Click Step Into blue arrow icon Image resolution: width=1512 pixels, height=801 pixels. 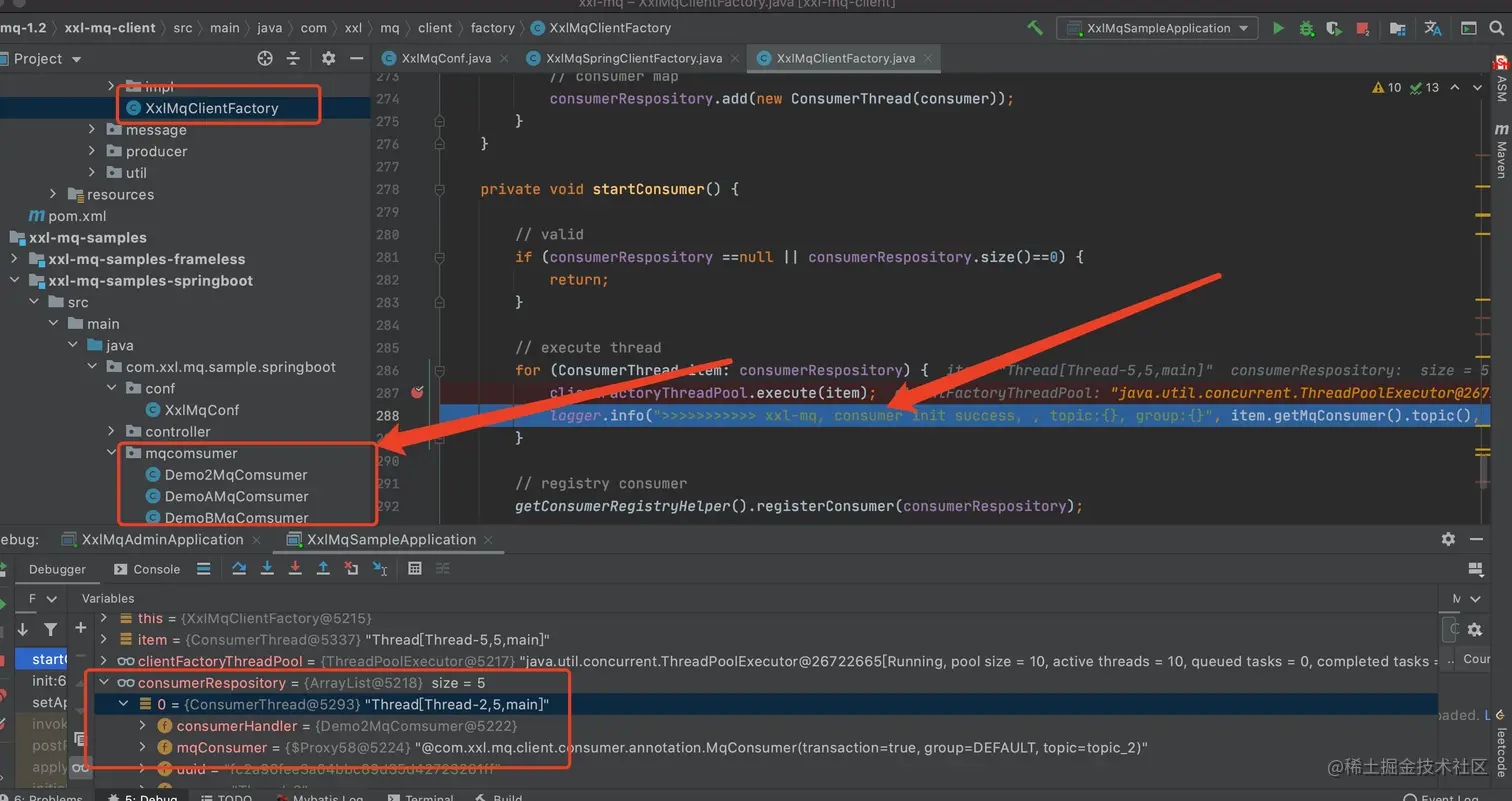267,569
